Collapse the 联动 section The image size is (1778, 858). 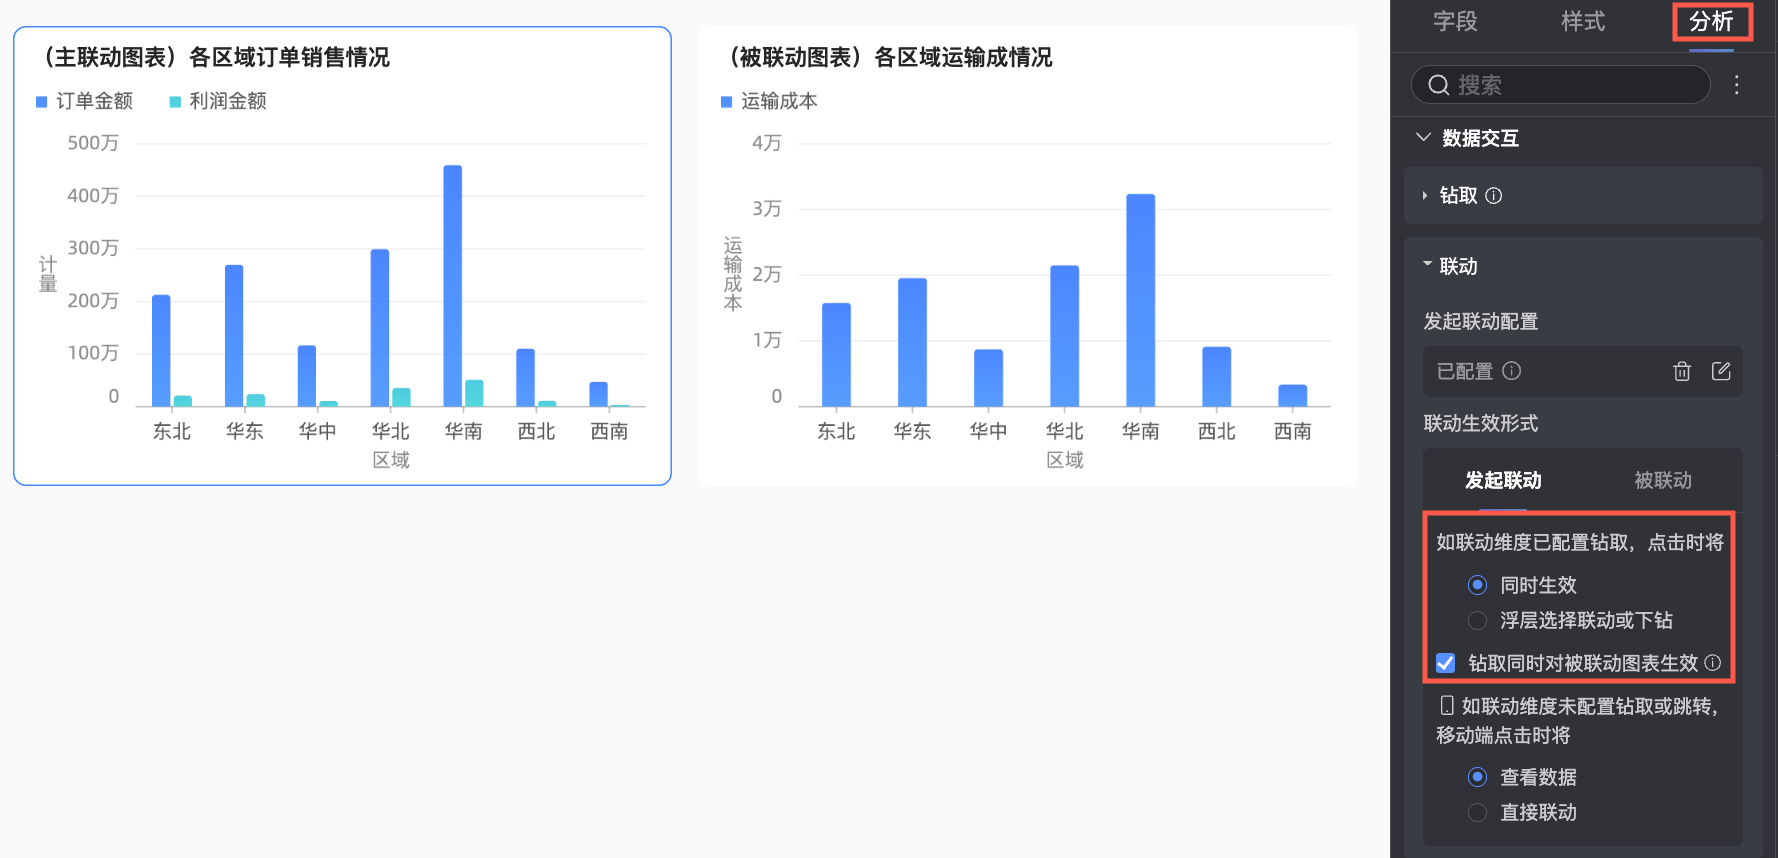[x=1427, y=265]
